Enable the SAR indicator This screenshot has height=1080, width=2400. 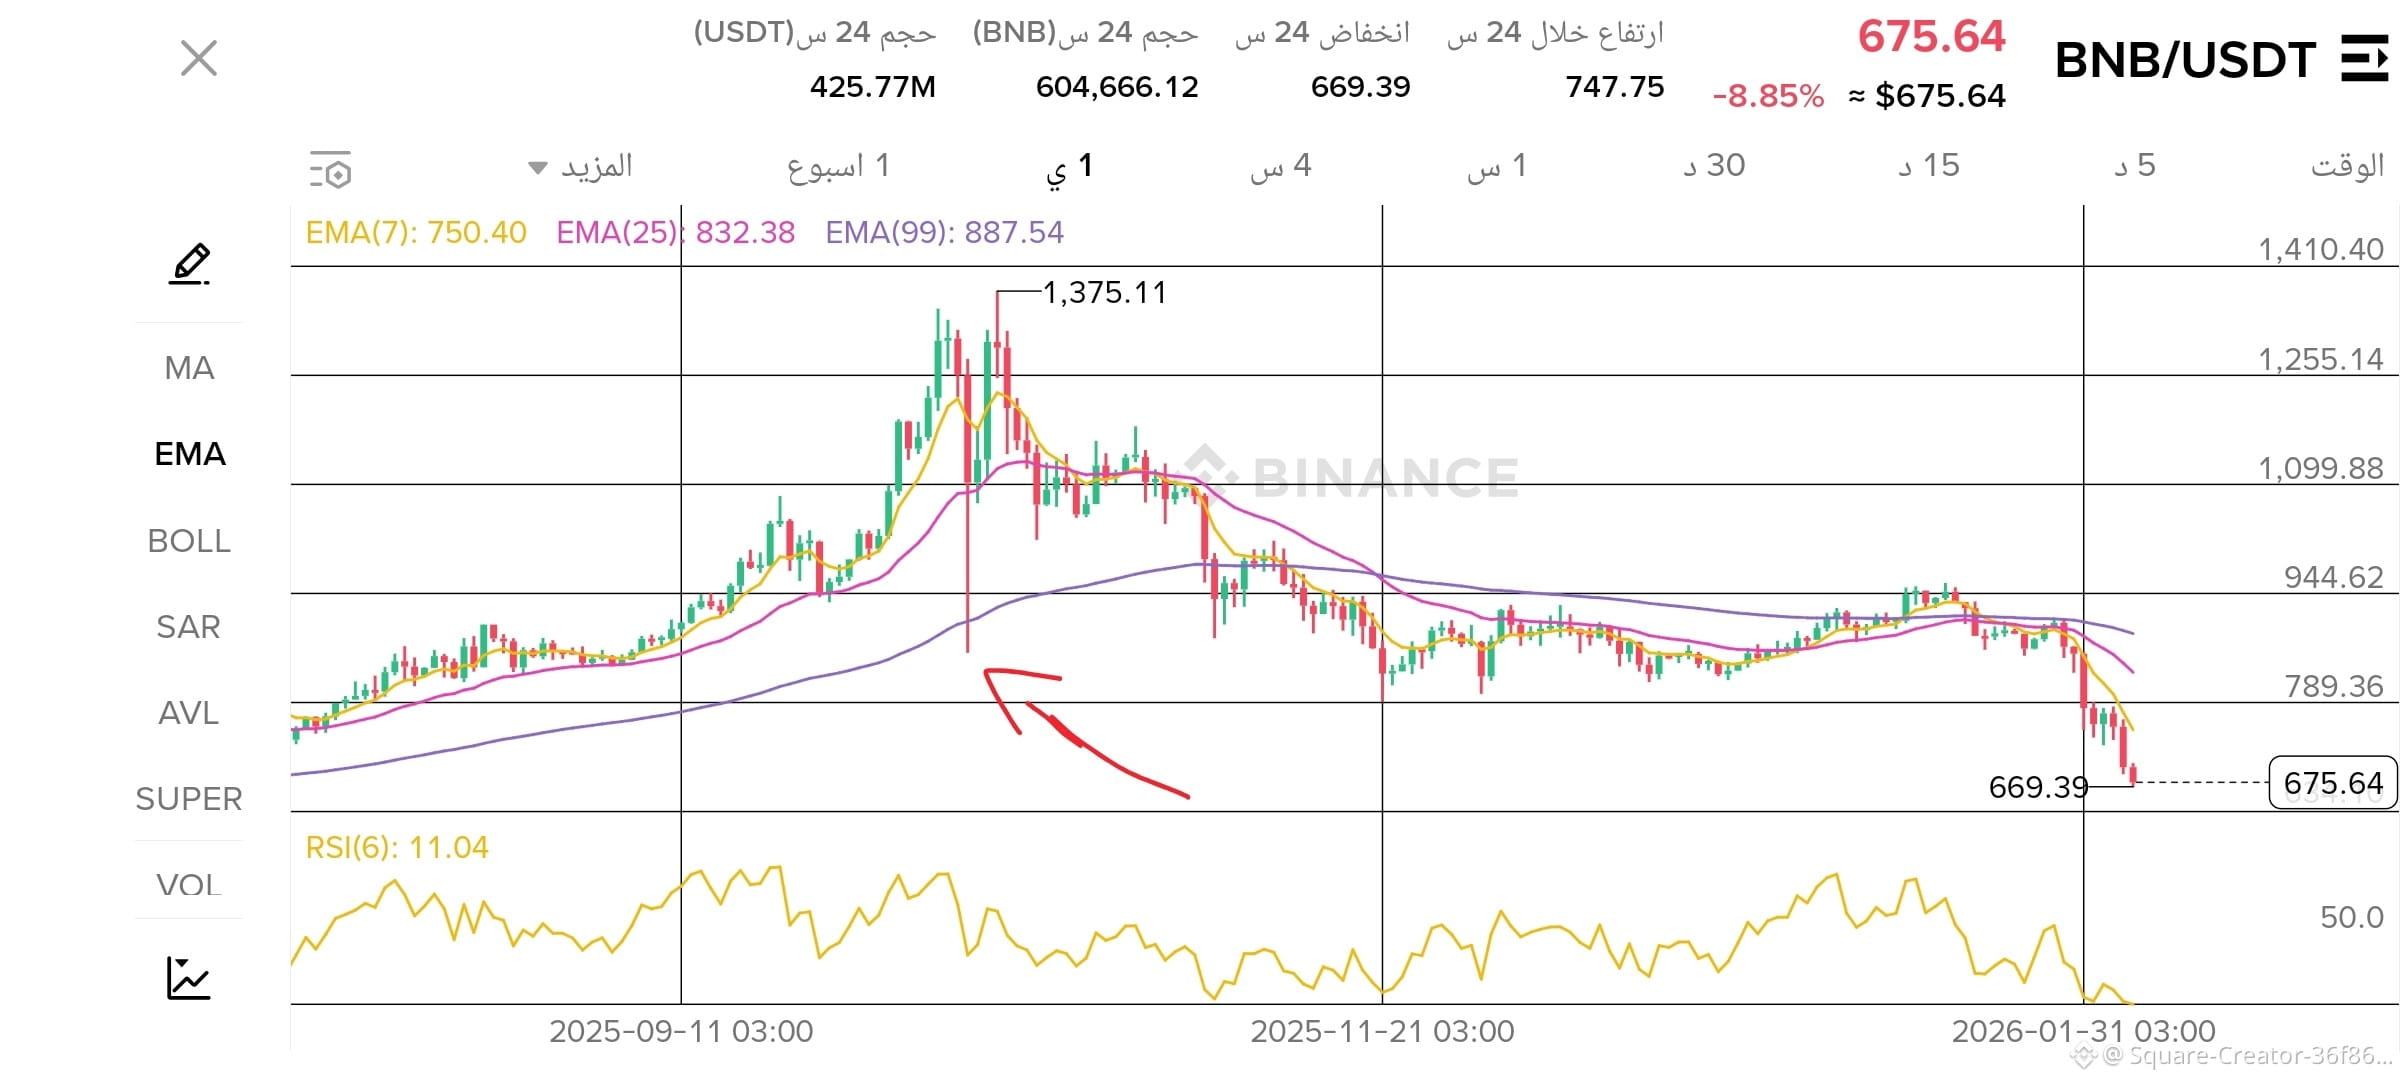point(188,627)
